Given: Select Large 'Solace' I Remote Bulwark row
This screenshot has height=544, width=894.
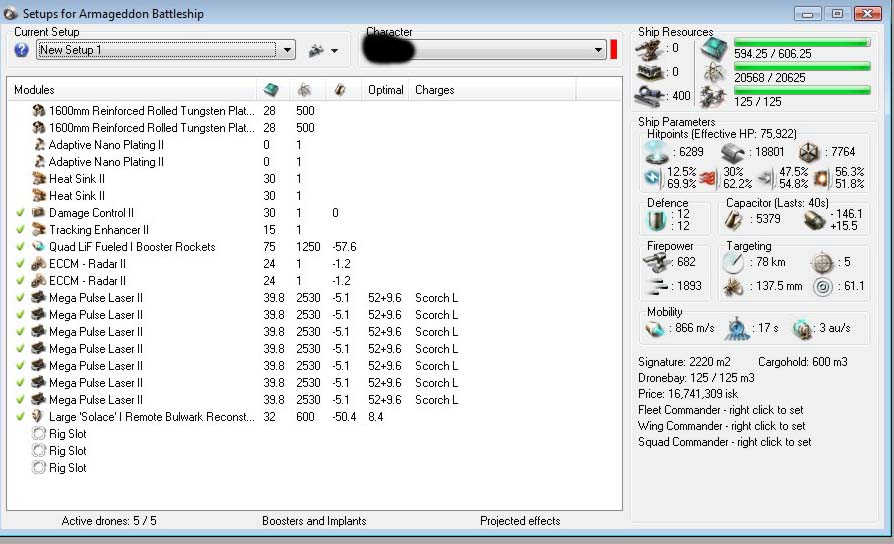Looking at the screenshot, I should 315,417.
